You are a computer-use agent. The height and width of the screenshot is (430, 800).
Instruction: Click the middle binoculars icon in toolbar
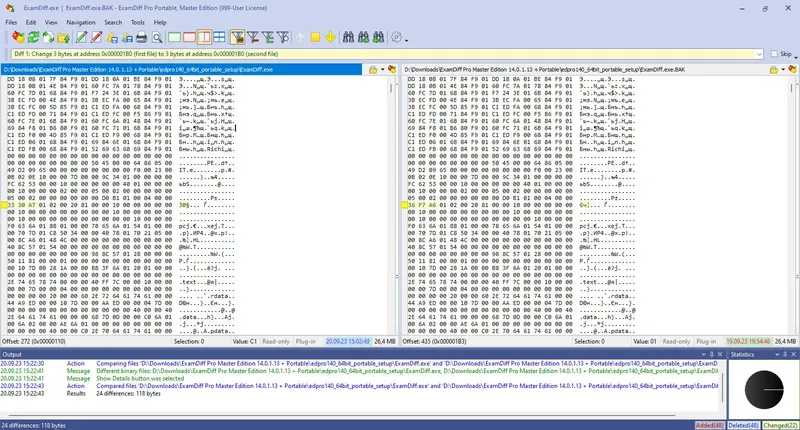pyautogui.click(x=363, y=37)
